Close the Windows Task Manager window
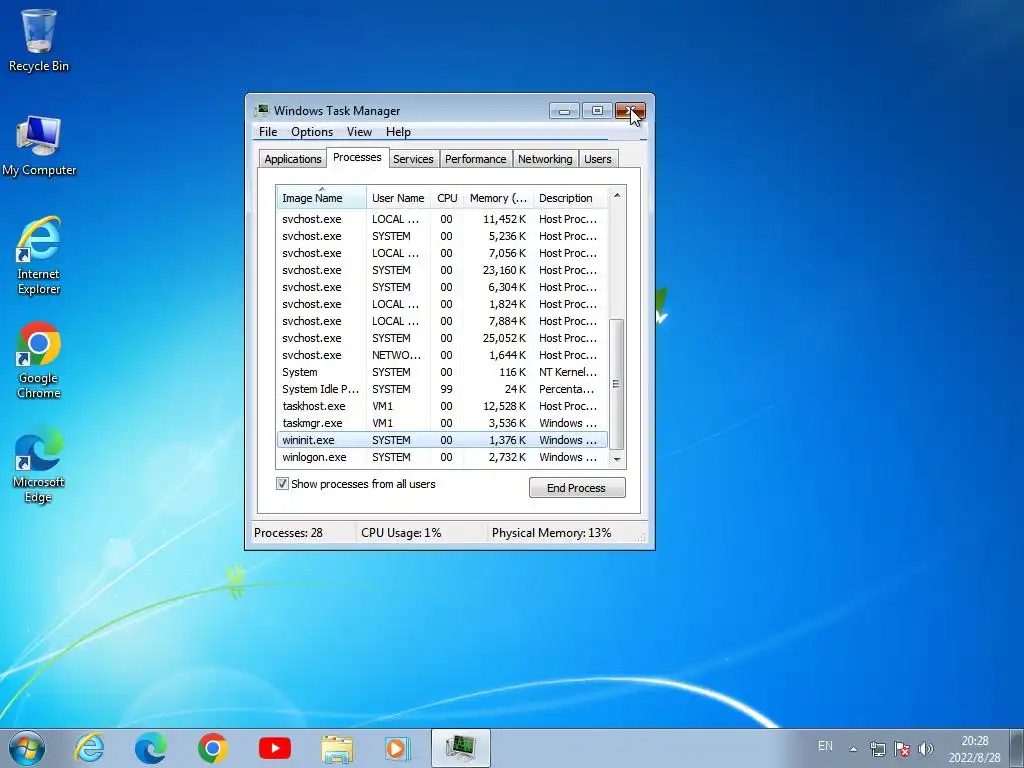1024x768 pixels. 630,111
